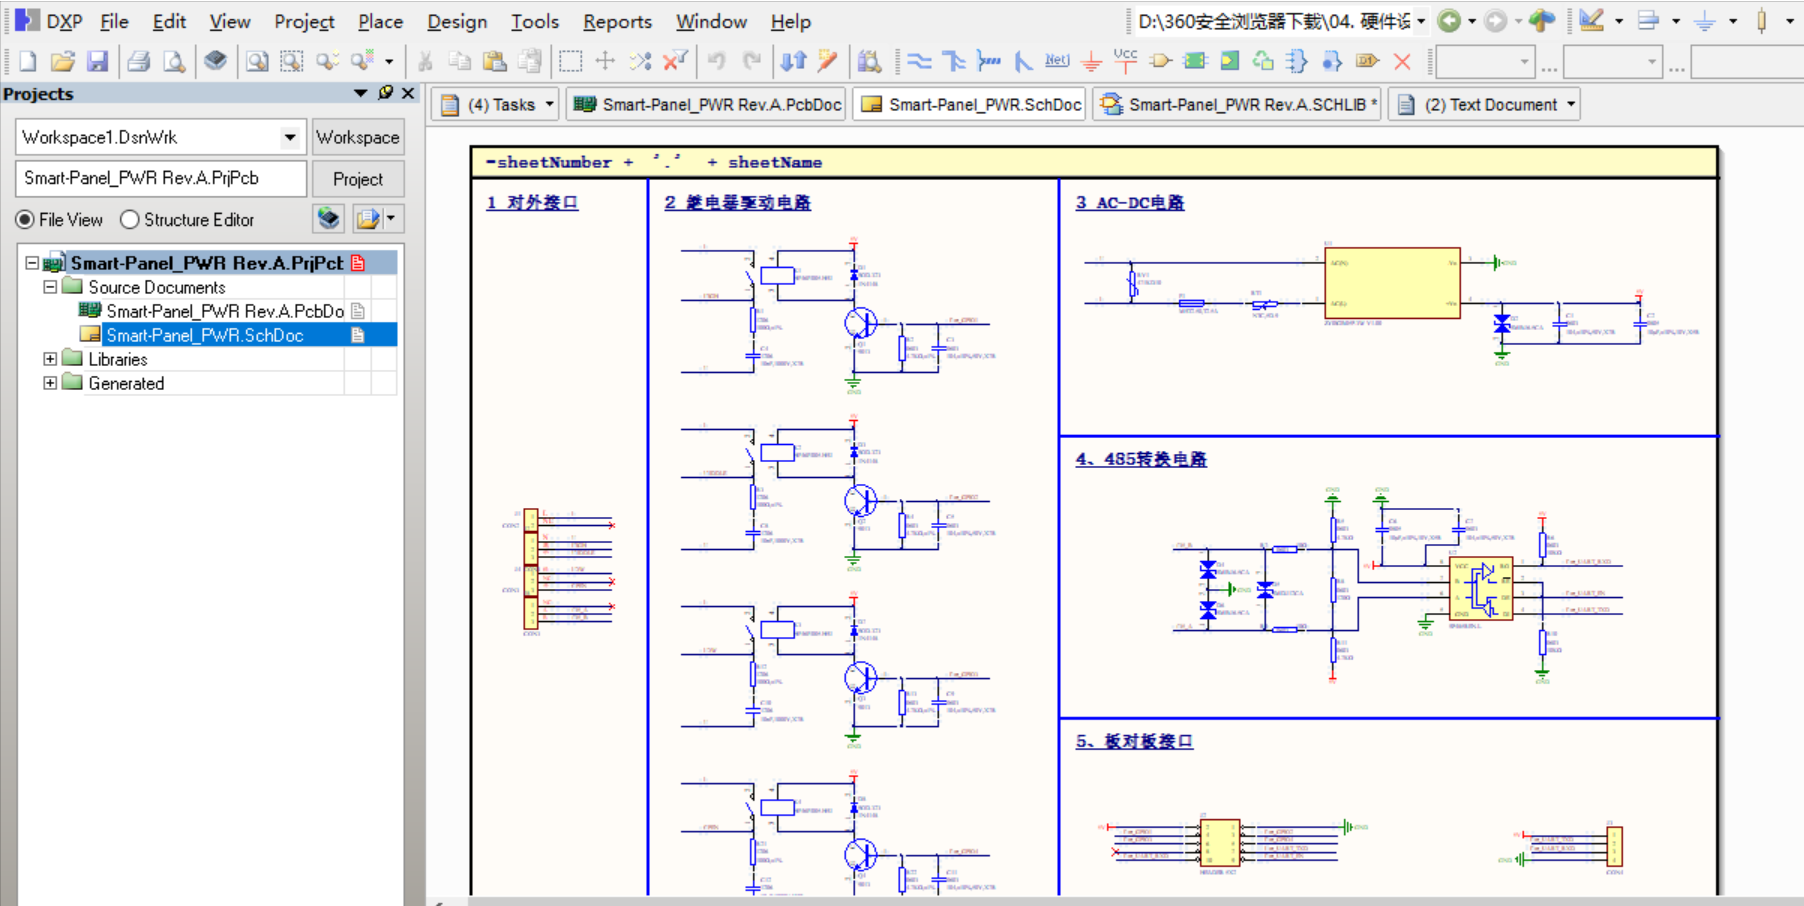Choose the Structure Editor radio button

point(129,219)
